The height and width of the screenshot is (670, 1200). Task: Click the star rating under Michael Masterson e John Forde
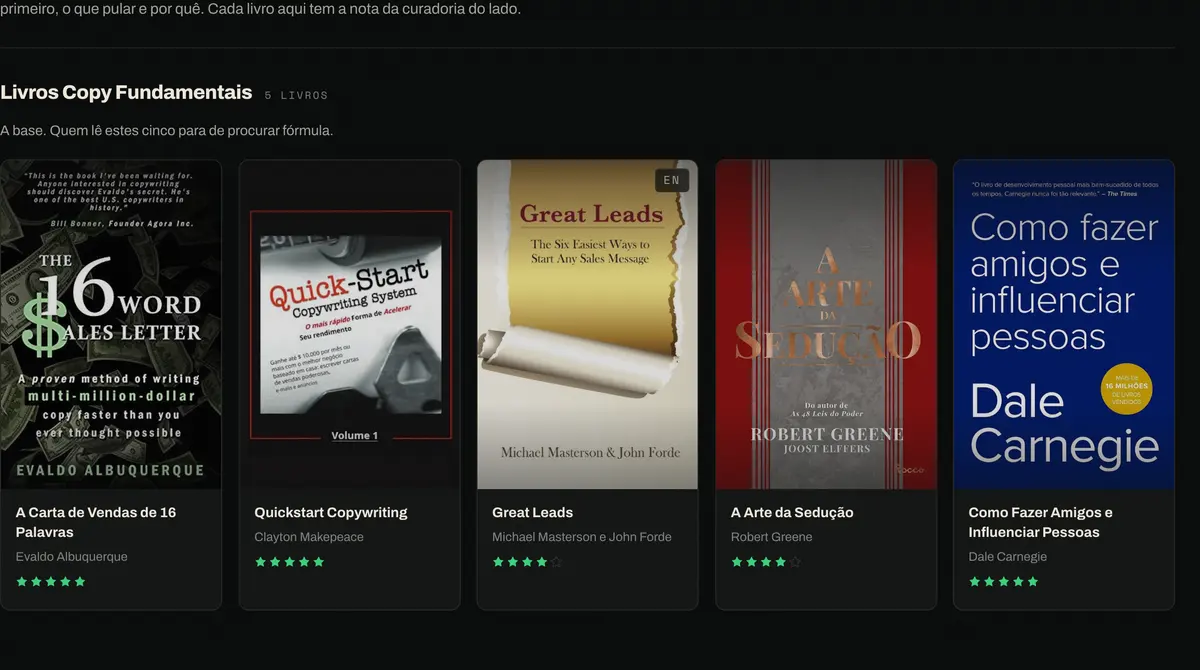(x=527, y=562)
